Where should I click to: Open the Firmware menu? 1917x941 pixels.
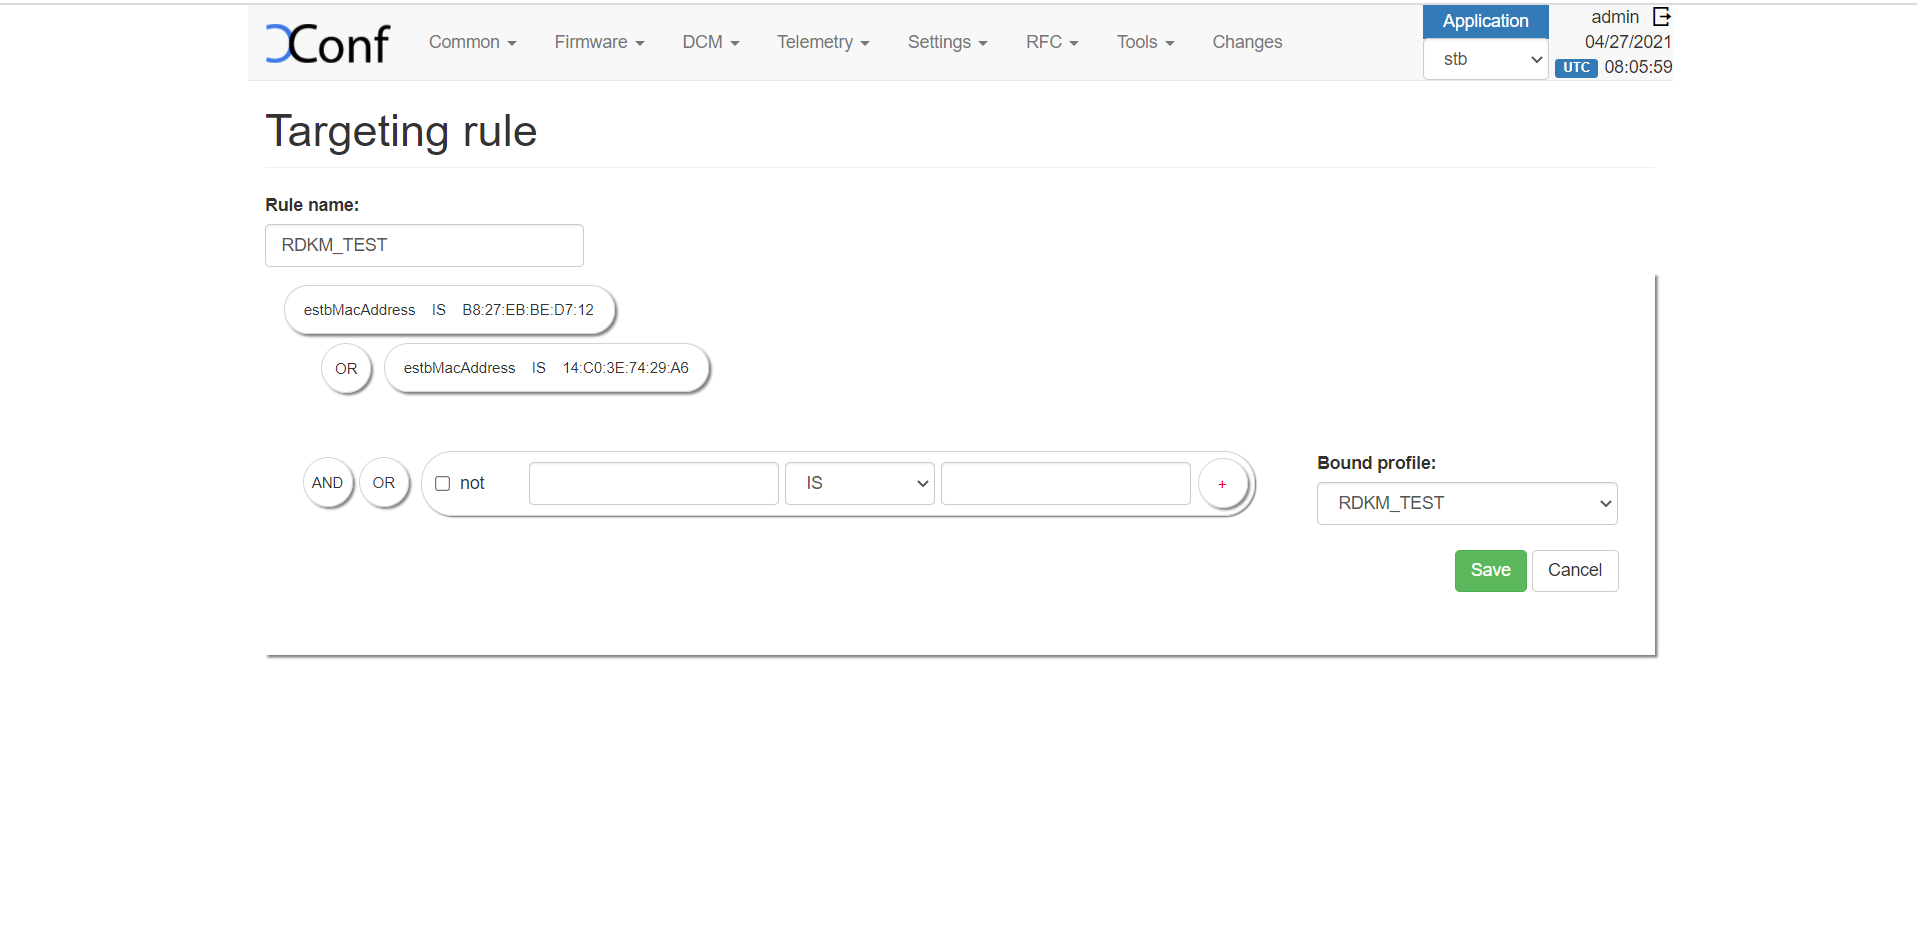(x=599, y=42)
